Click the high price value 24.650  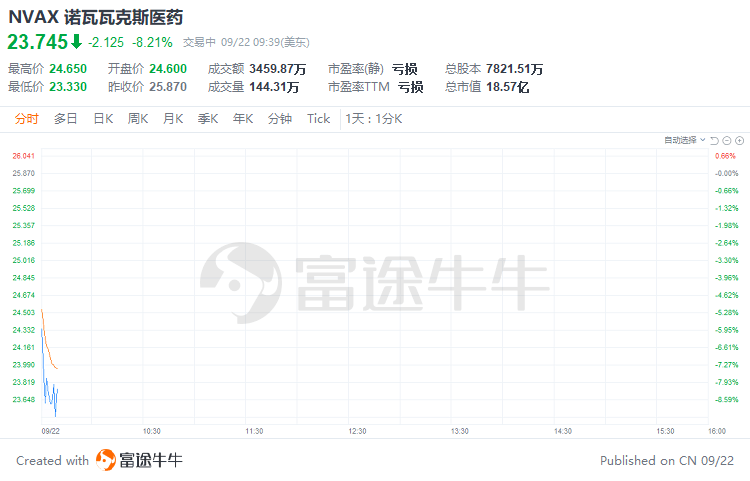coord(68,69)
